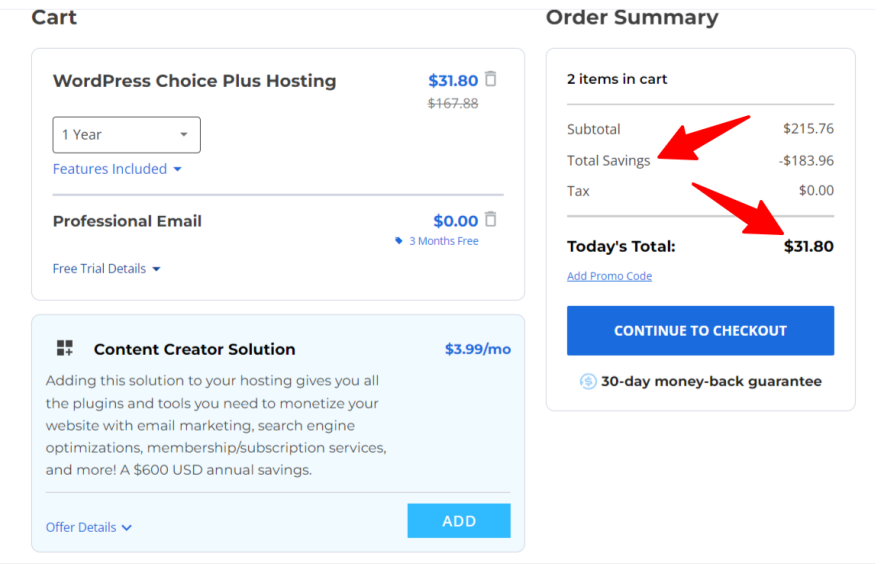Click the "2 items in cart" text

(x=617, y=79)
